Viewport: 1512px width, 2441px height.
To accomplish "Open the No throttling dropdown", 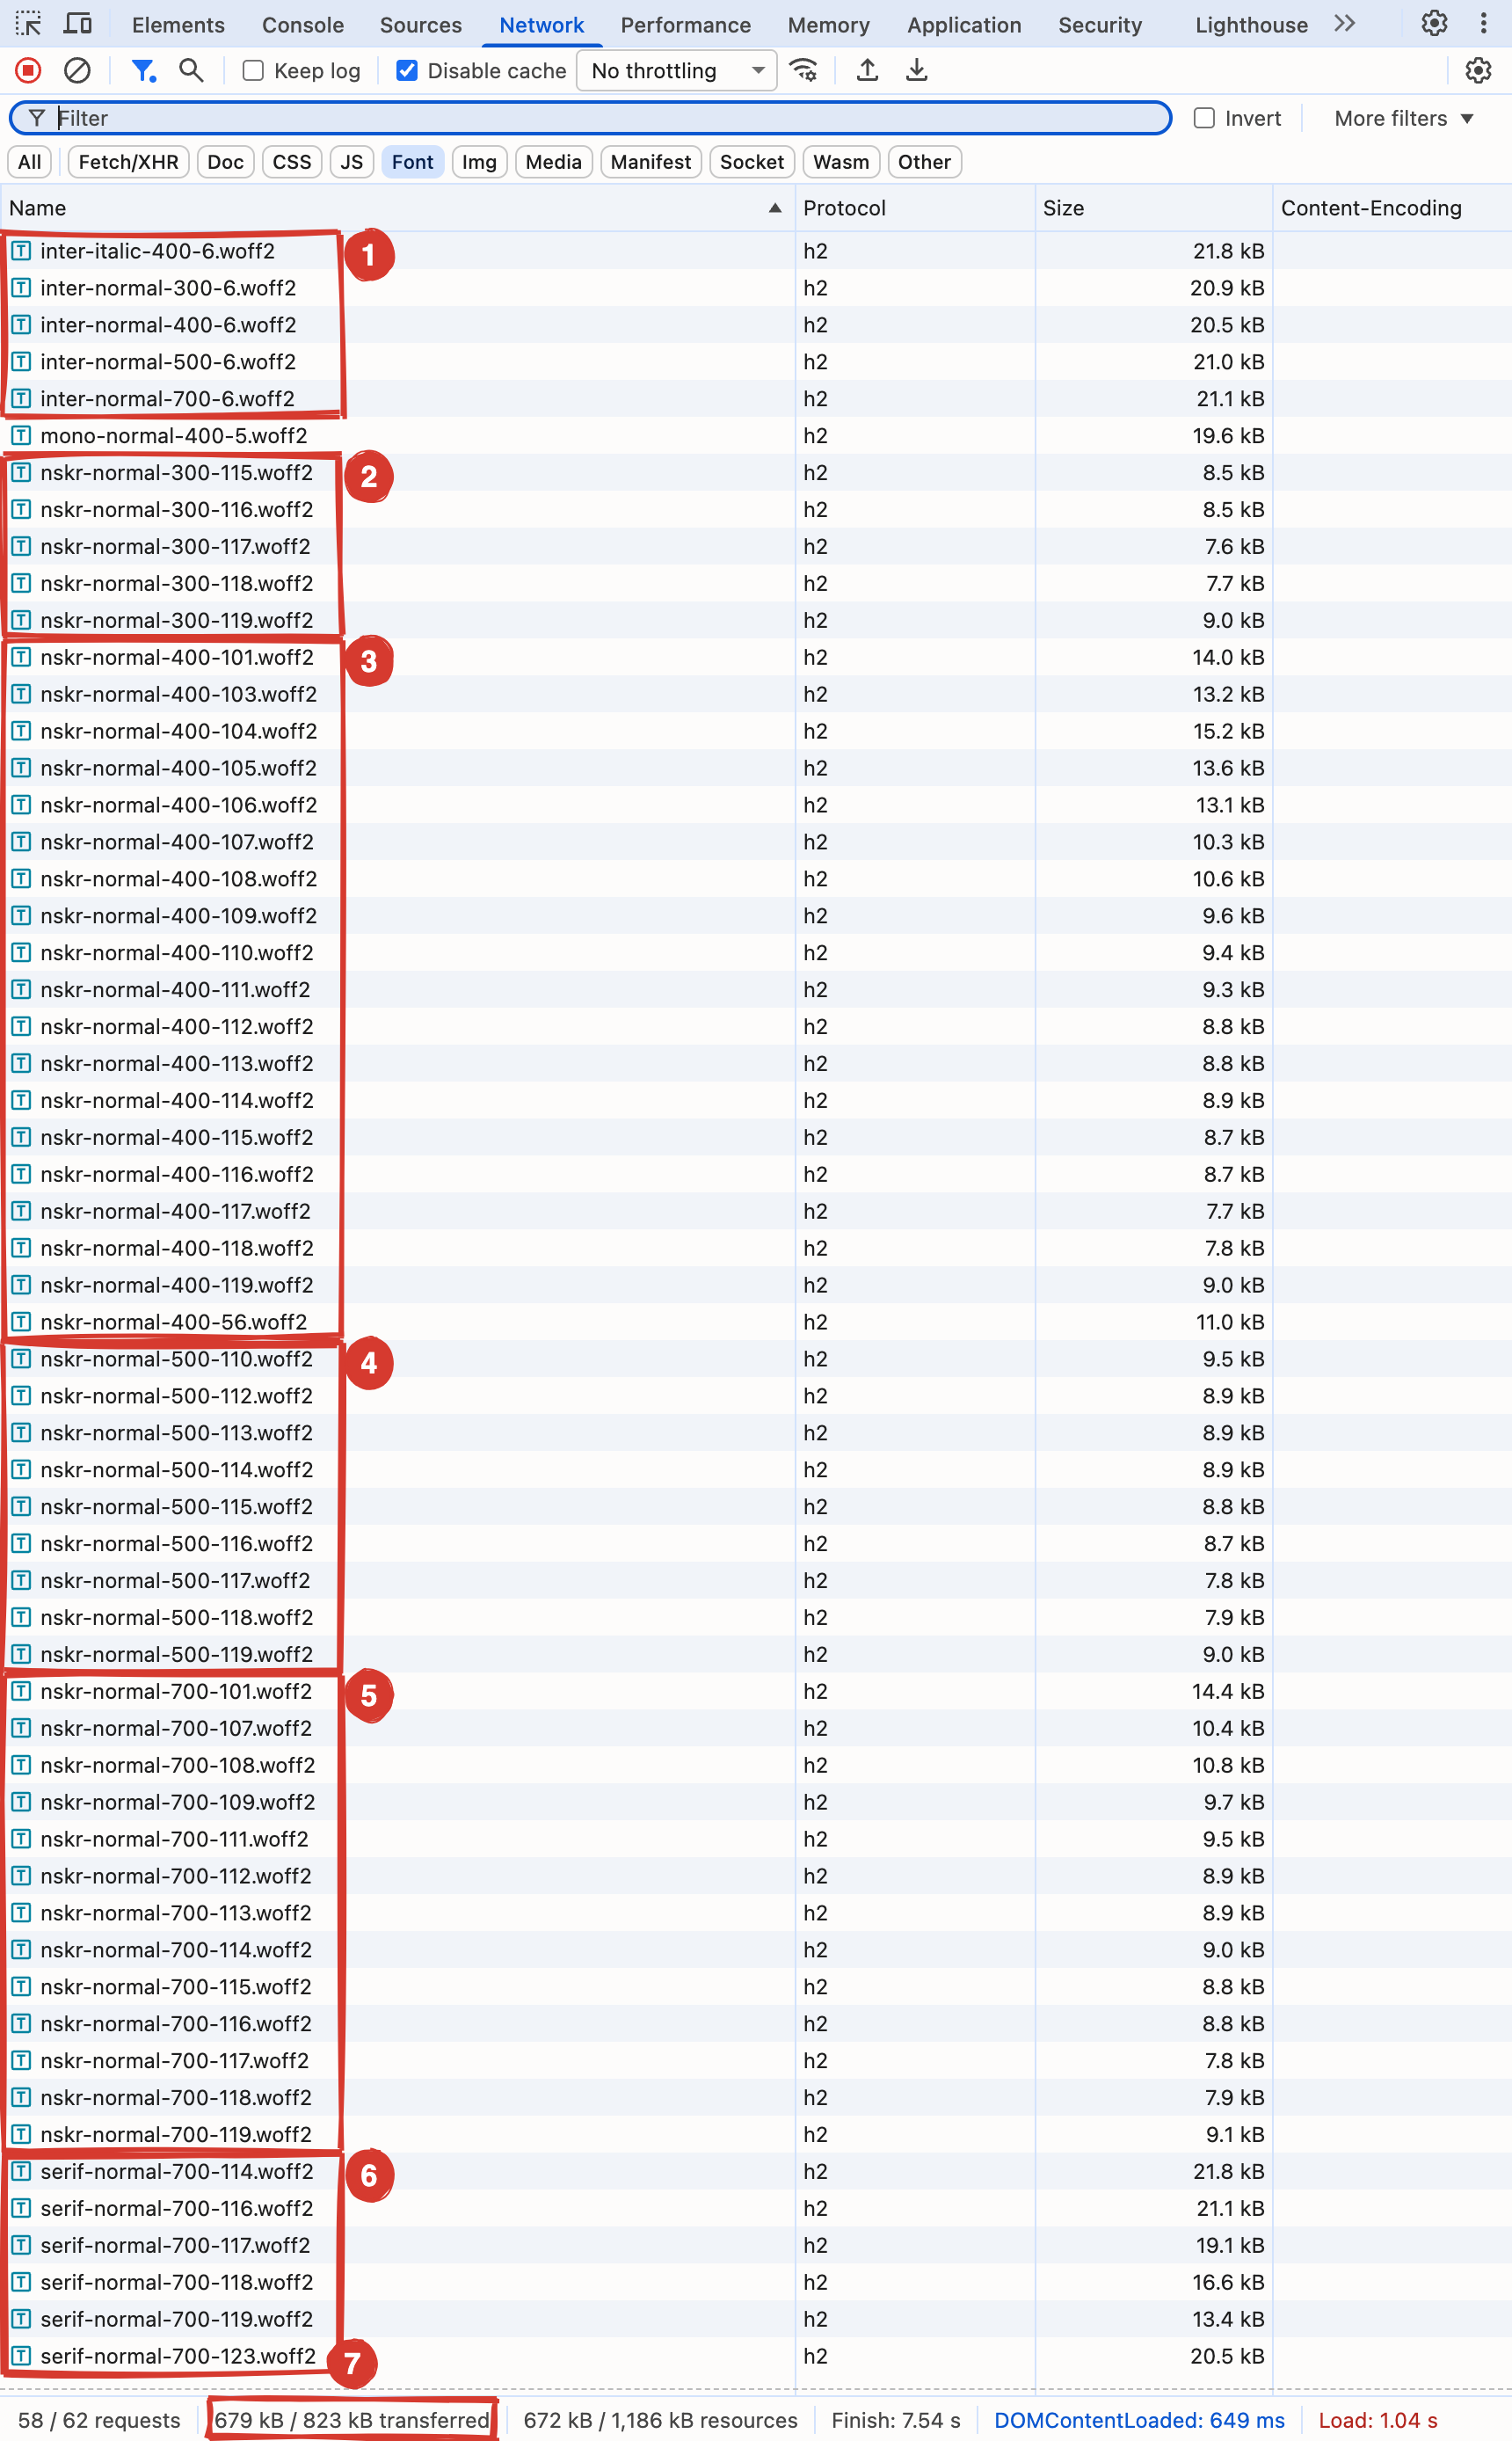I will pos(677,70).
